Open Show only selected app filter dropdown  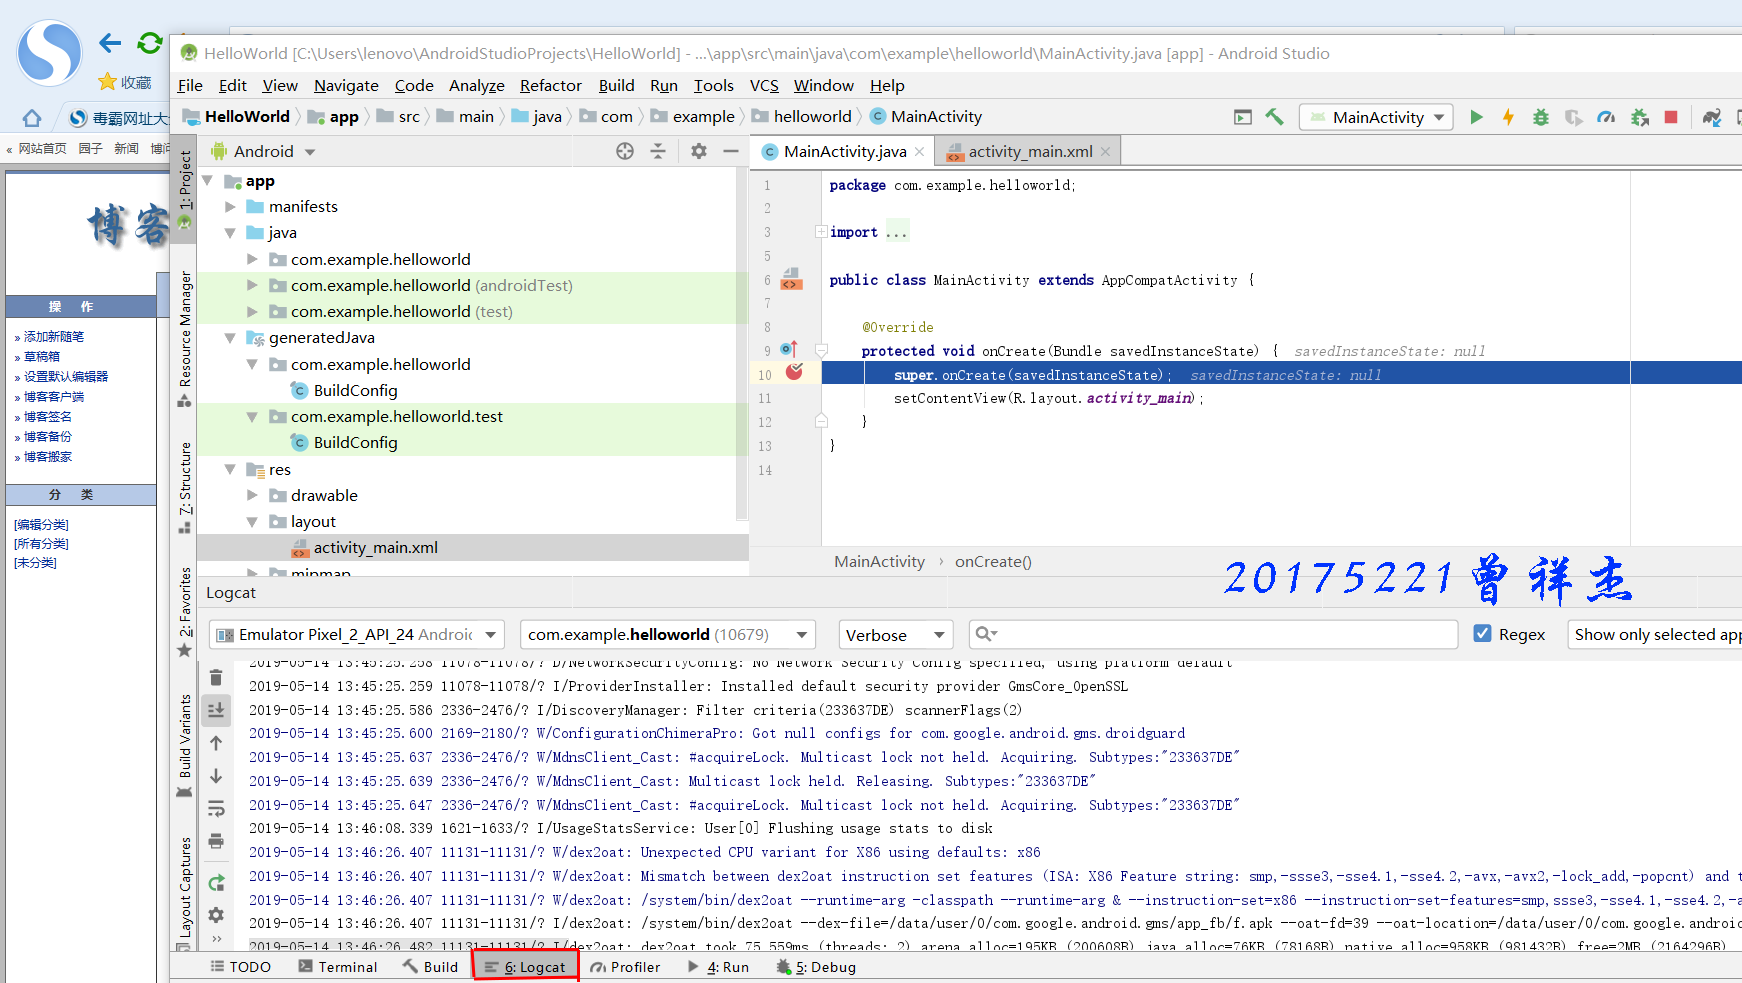1655,635
